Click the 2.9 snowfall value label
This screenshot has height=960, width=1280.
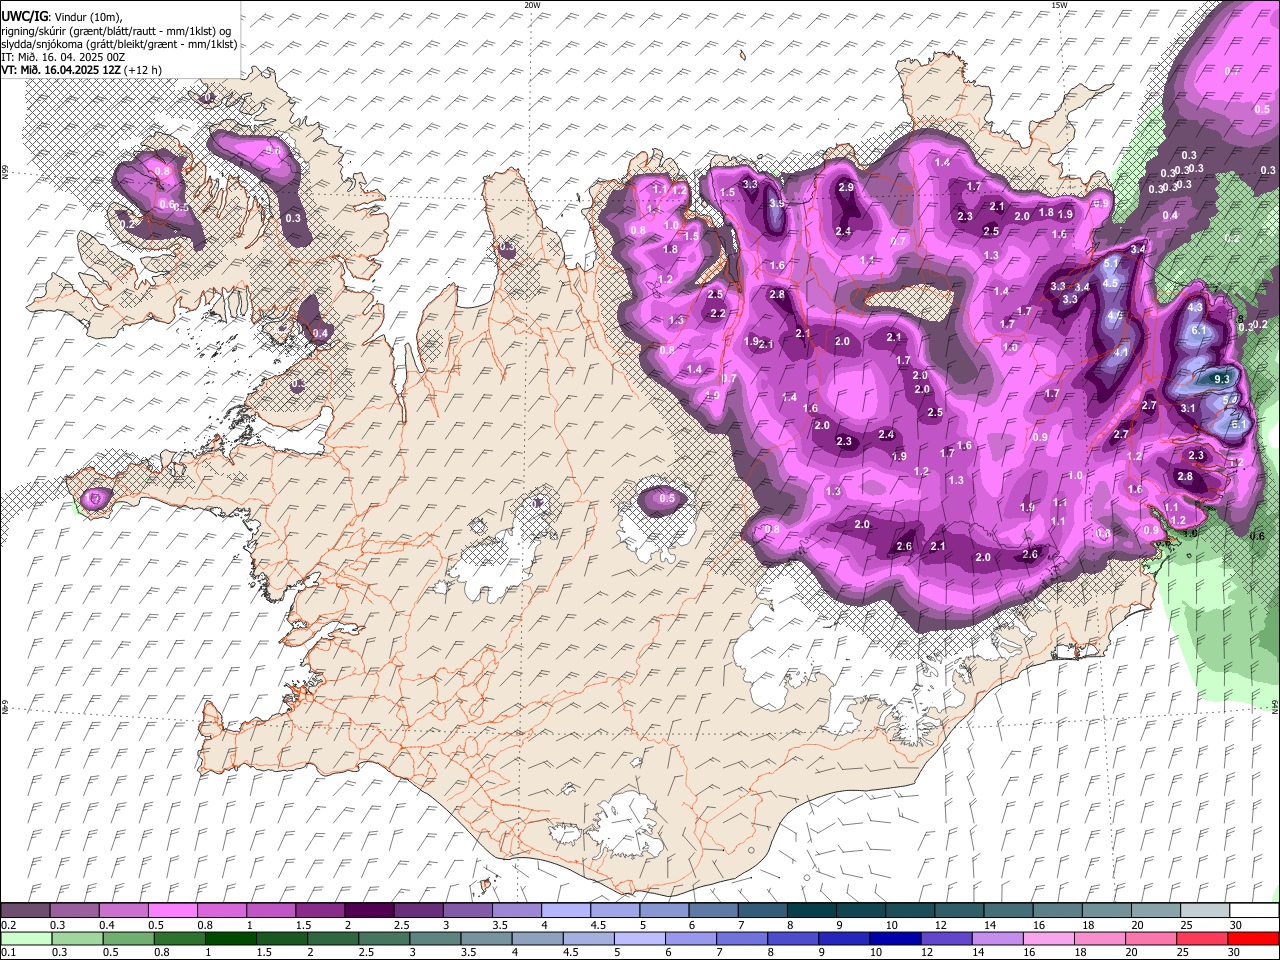click(x=846, y=188)
